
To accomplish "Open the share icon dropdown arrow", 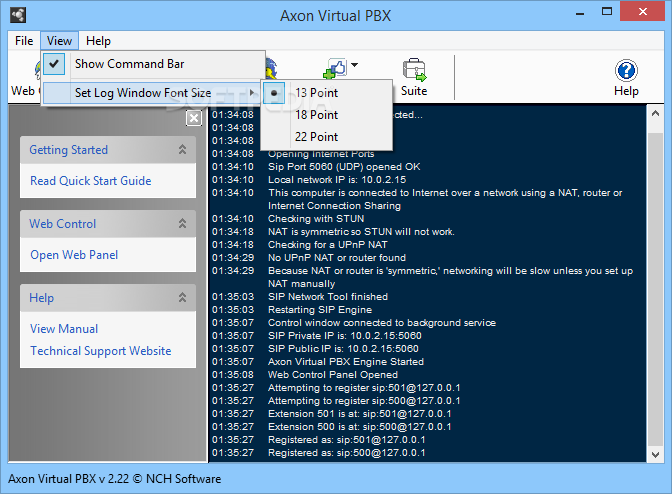I will click(354, 65).
